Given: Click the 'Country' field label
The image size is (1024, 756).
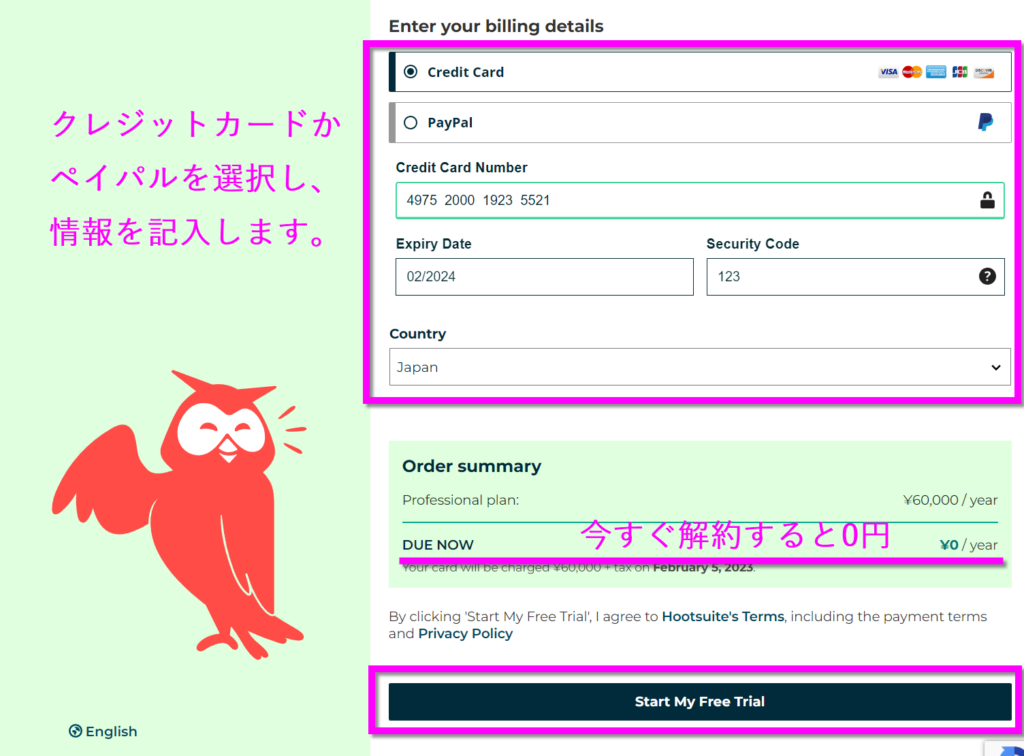Looking at the screenshot, I should click(x=417, y=334).
